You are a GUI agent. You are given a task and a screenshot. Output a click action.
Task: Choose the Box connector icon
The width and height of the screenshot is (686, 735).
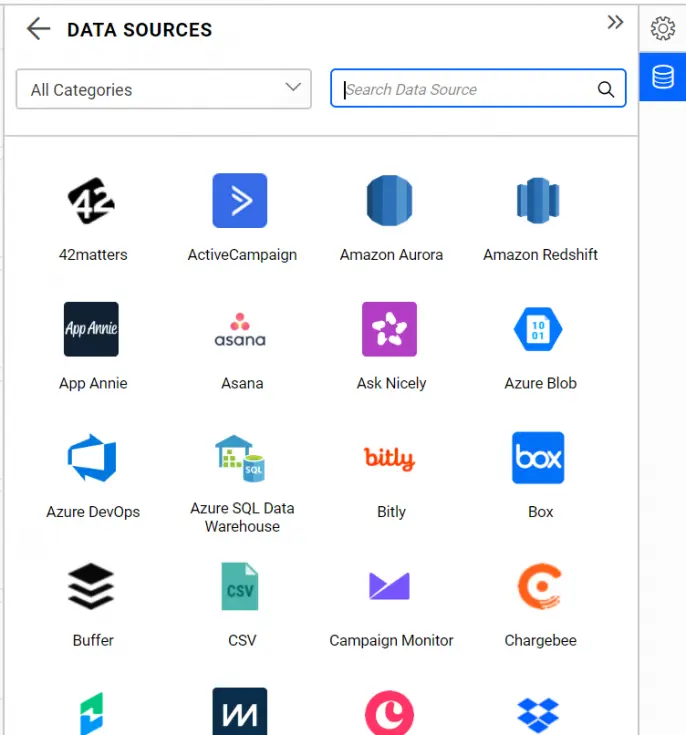[540, 458]
